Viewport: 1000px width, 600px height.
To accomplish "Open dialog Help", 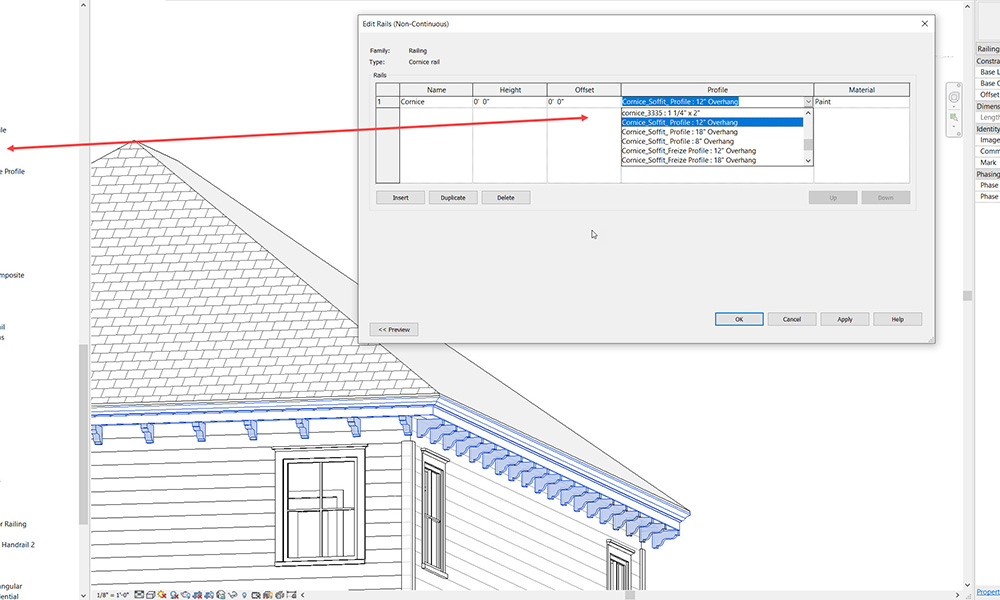I will (x=898, y=319).
